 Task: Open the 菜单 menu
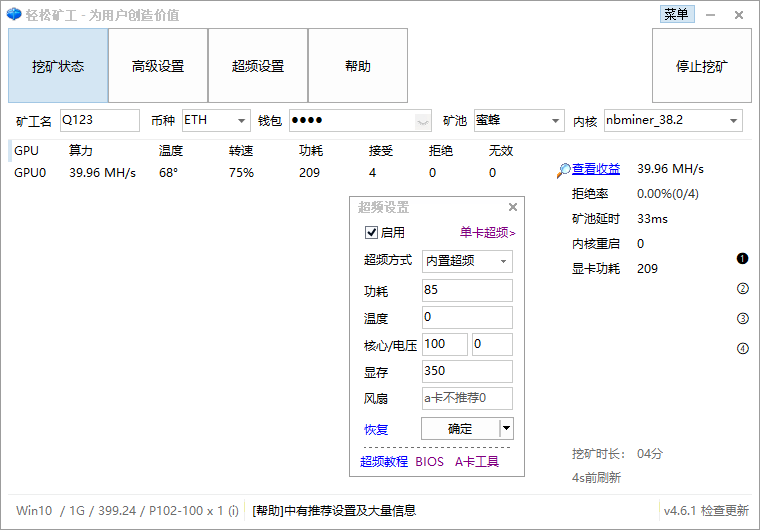pyautogui.click(x=676, y=14)
